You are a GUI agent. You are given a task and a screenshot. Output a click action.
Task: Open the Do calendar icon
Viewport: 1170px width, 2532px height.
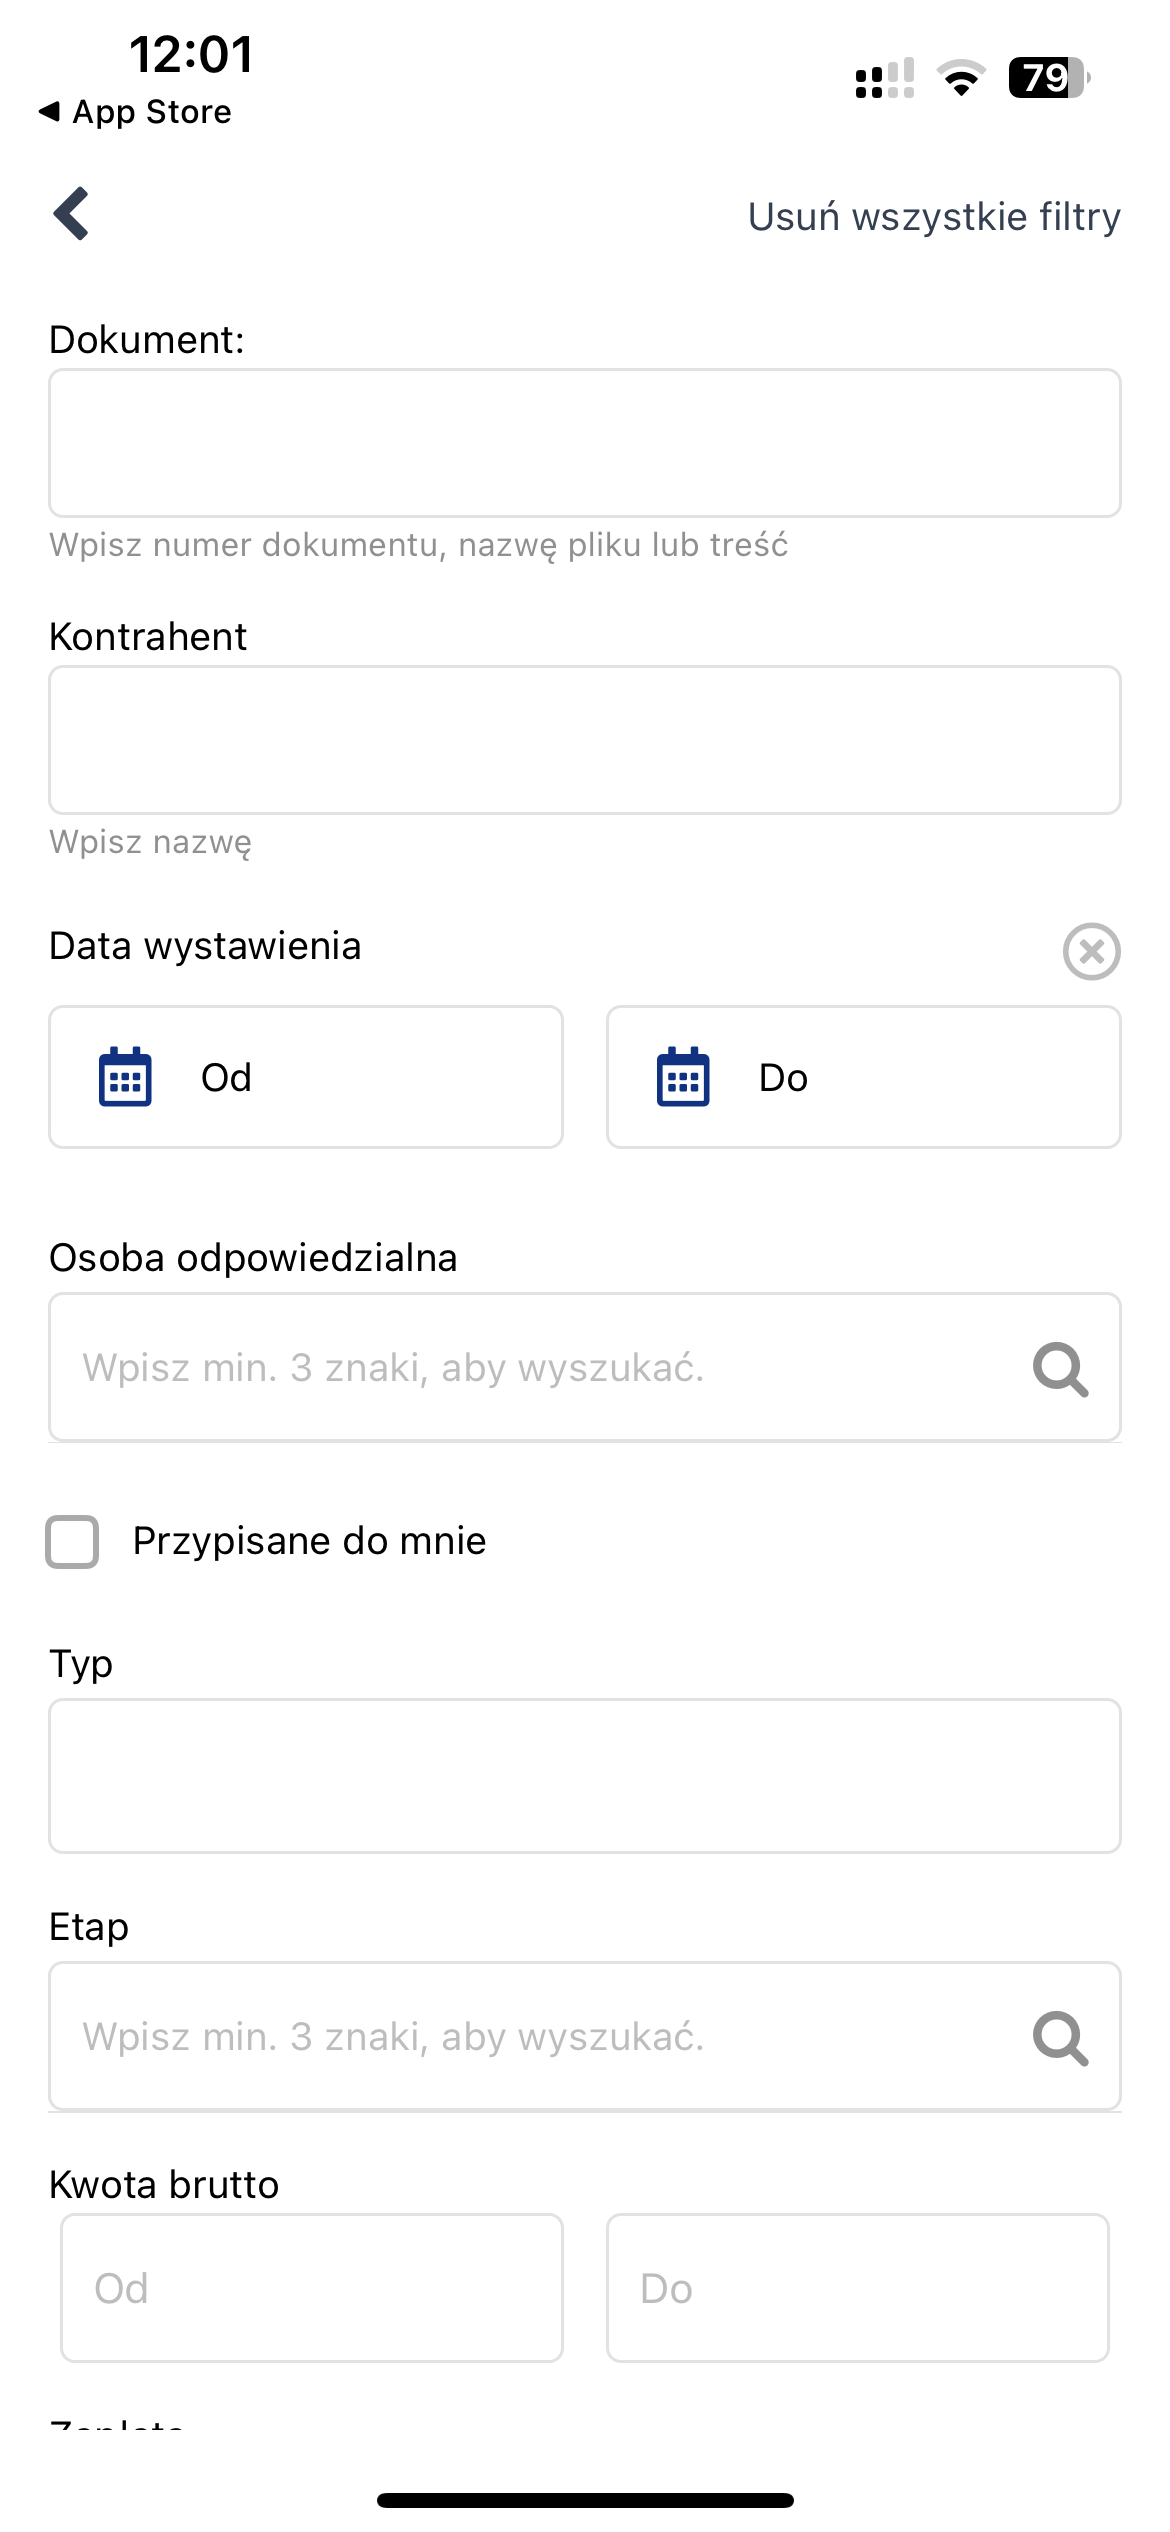point(683,1077)
